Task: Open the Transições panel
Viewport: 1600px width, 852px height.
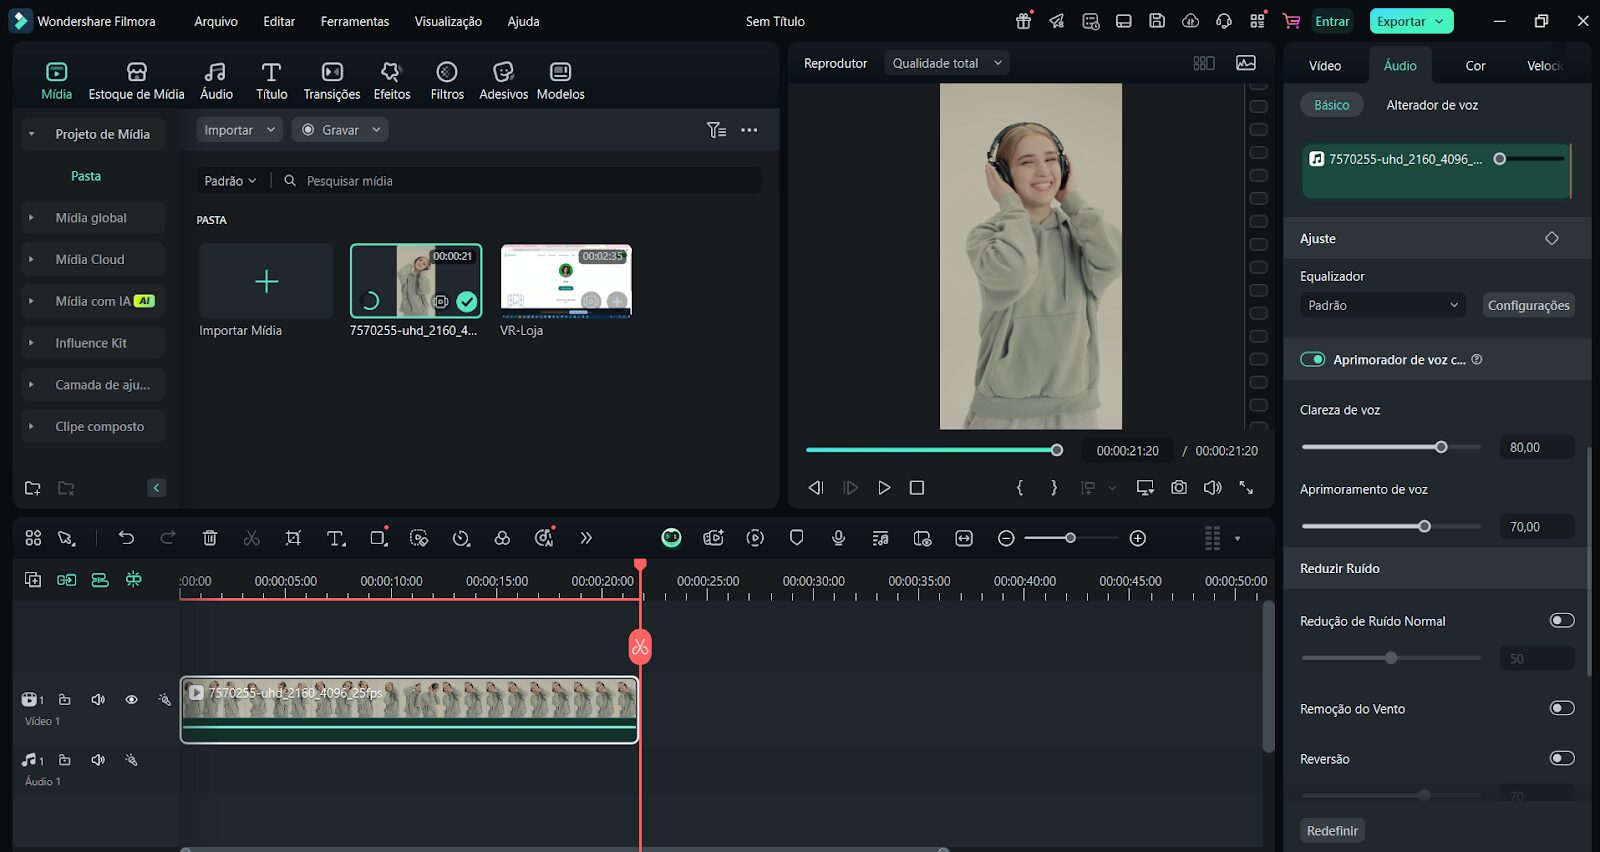Action: pos(331,80)
